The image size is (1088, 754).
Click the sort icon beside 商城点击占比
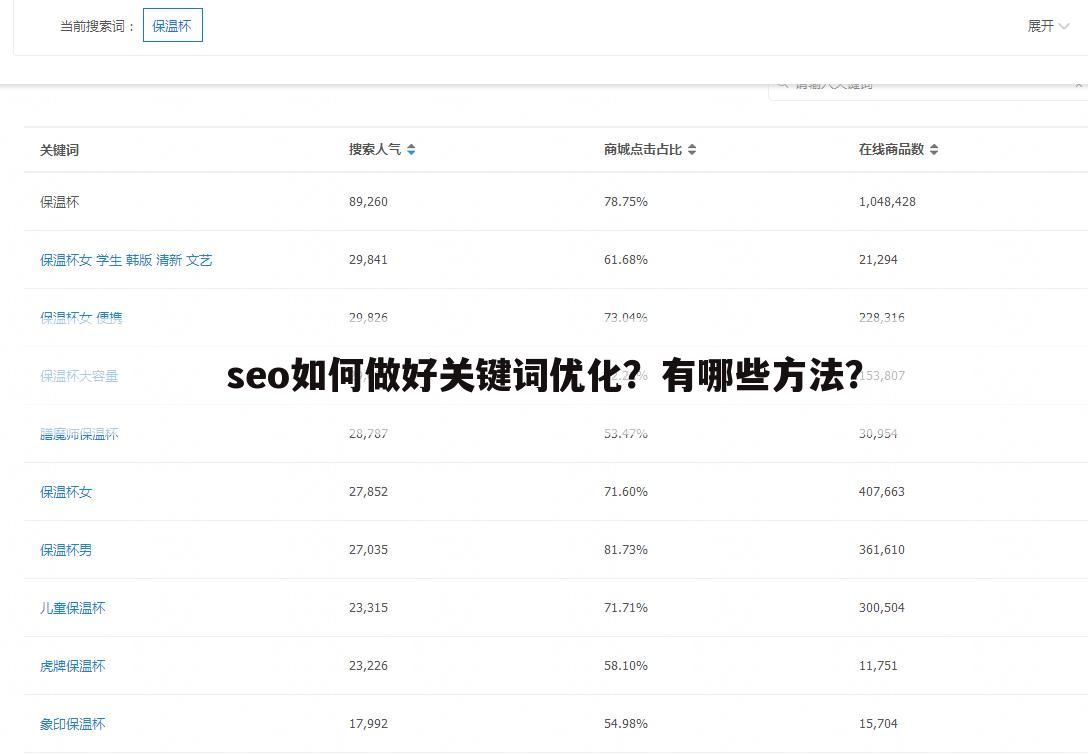[x=692, y=149]
